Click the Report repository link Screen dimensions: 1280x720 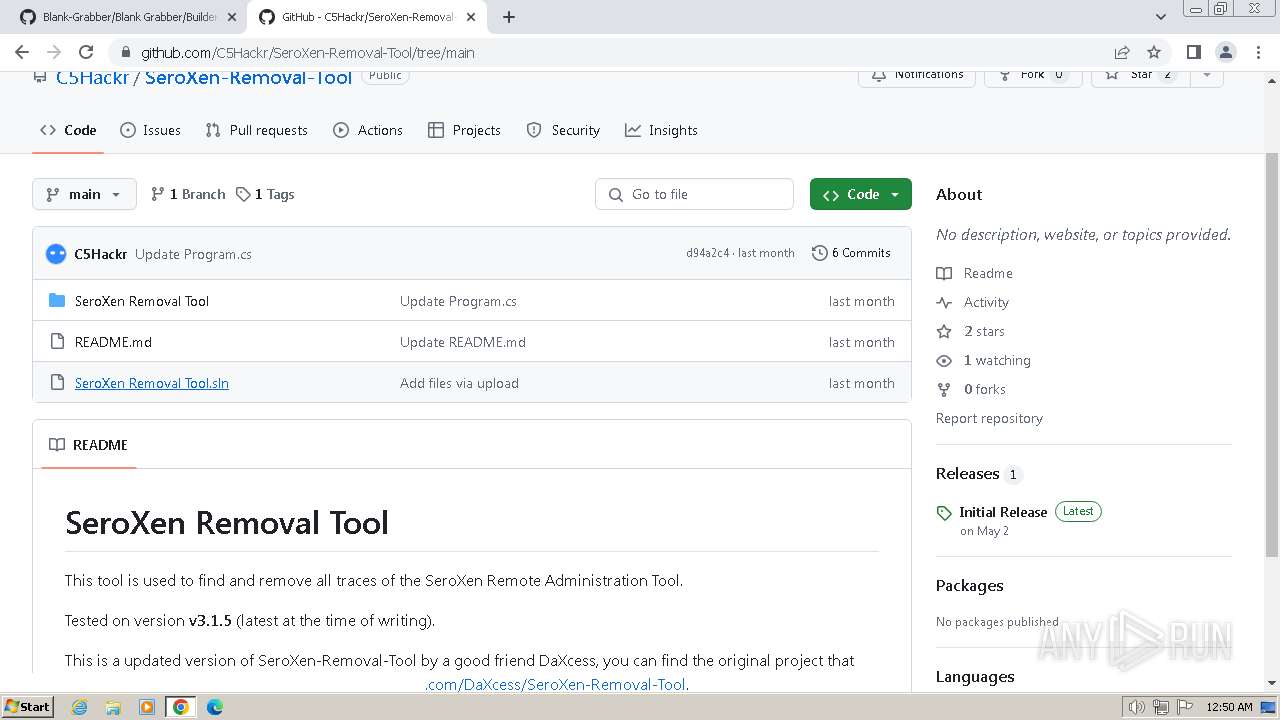point(989,418)
